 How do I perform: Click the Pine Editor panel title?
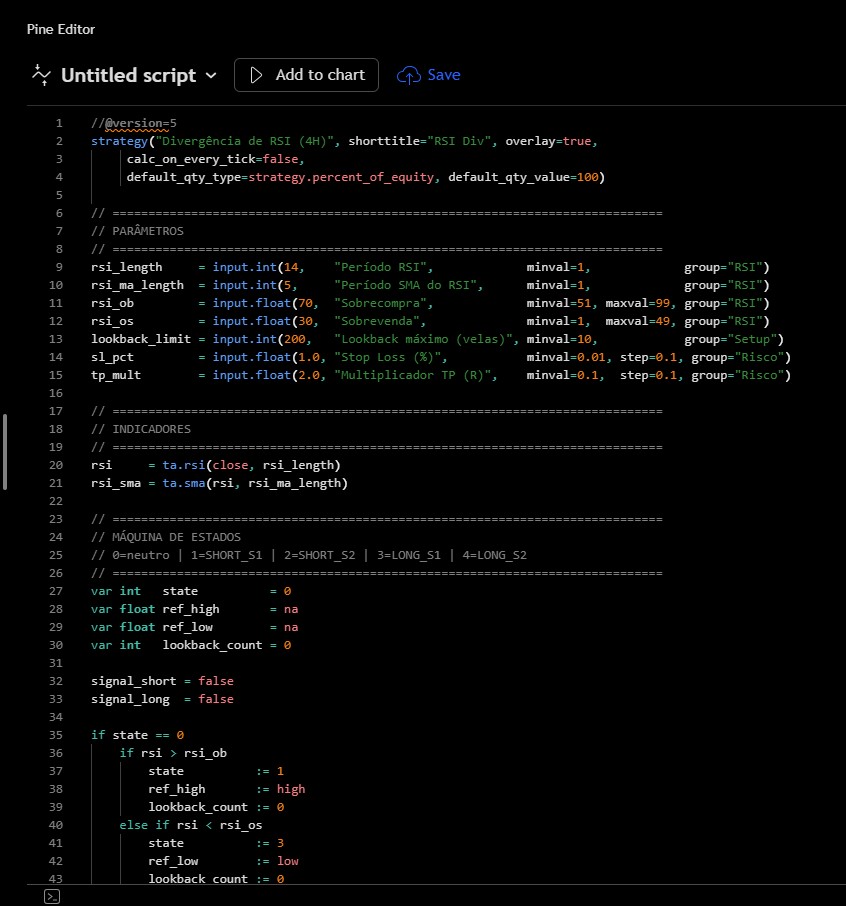pos(61,29)
